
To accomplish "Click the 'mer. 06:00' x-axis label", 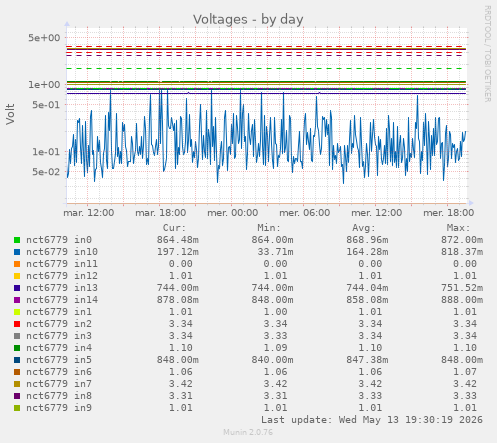I will tap(305, 213).
